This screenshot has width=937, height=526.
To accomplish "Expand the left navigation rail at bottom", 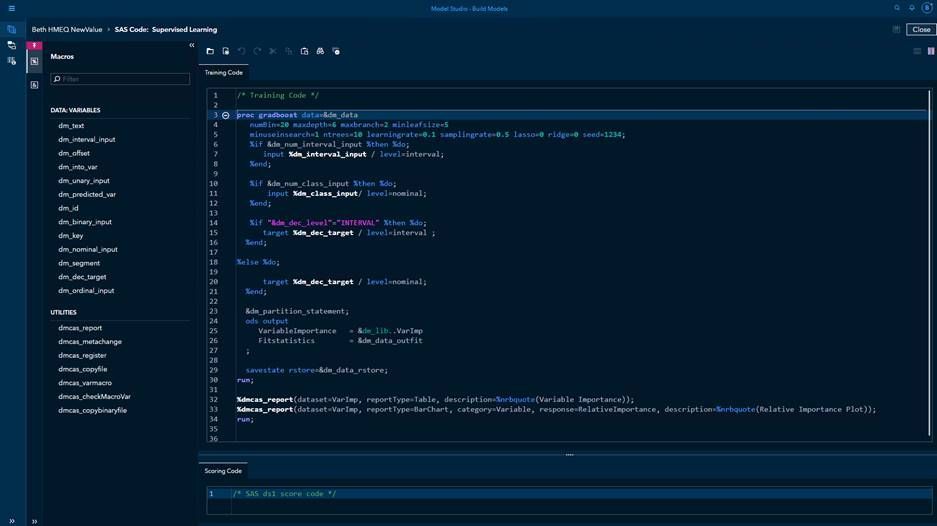I will (34, 521).
